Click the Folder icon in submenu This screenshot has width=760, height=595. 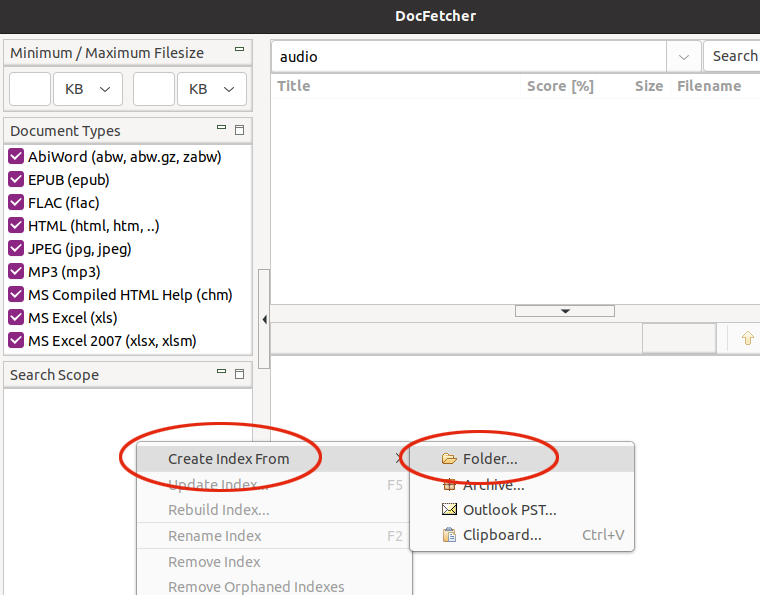[x=449, y=459]
